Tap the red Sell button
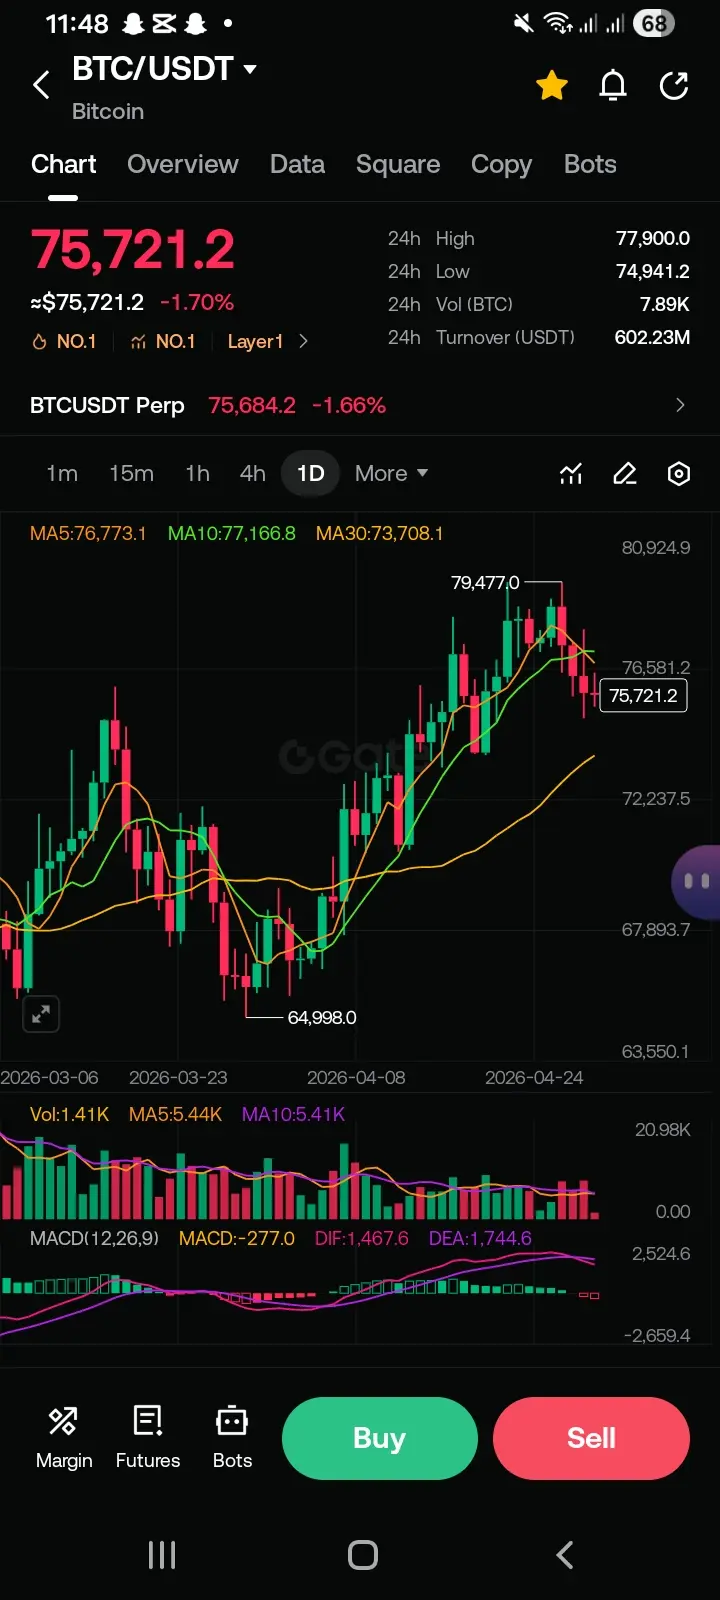The height and width of the screenshot is (1600, 720). (x=591, y=1438)
